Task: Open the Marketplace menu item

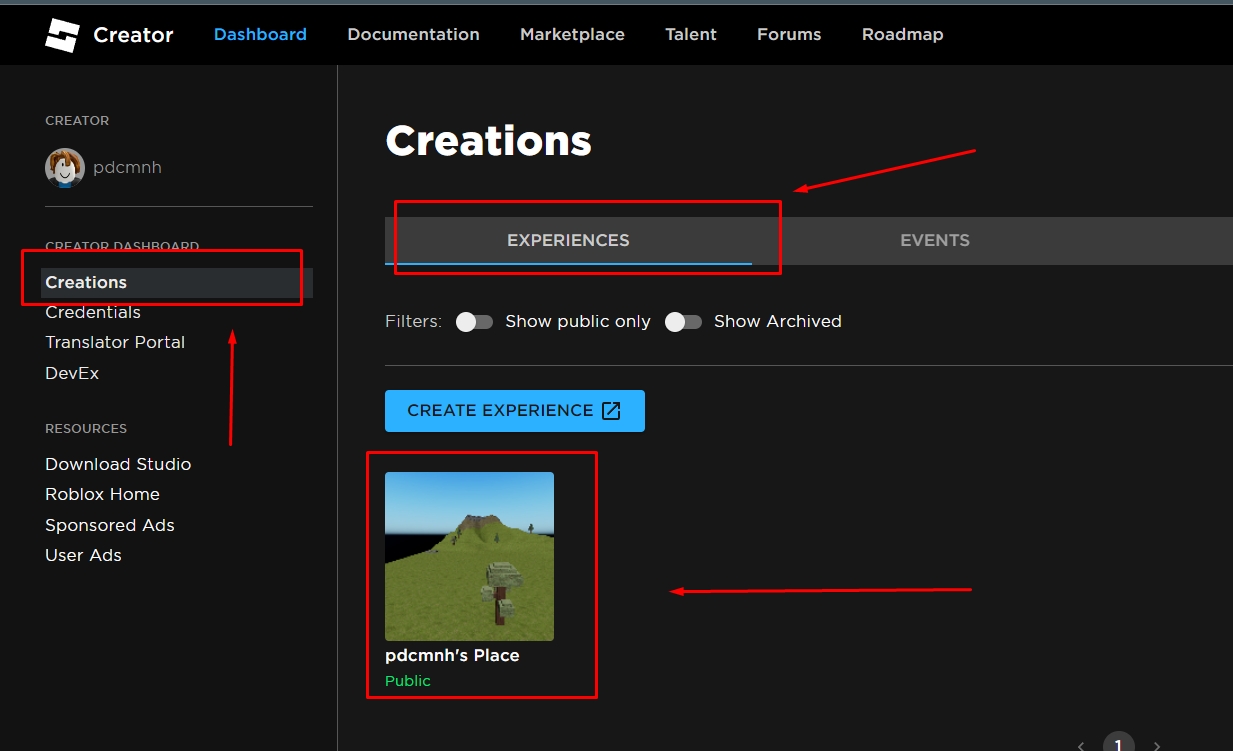Action: point(572,34)
